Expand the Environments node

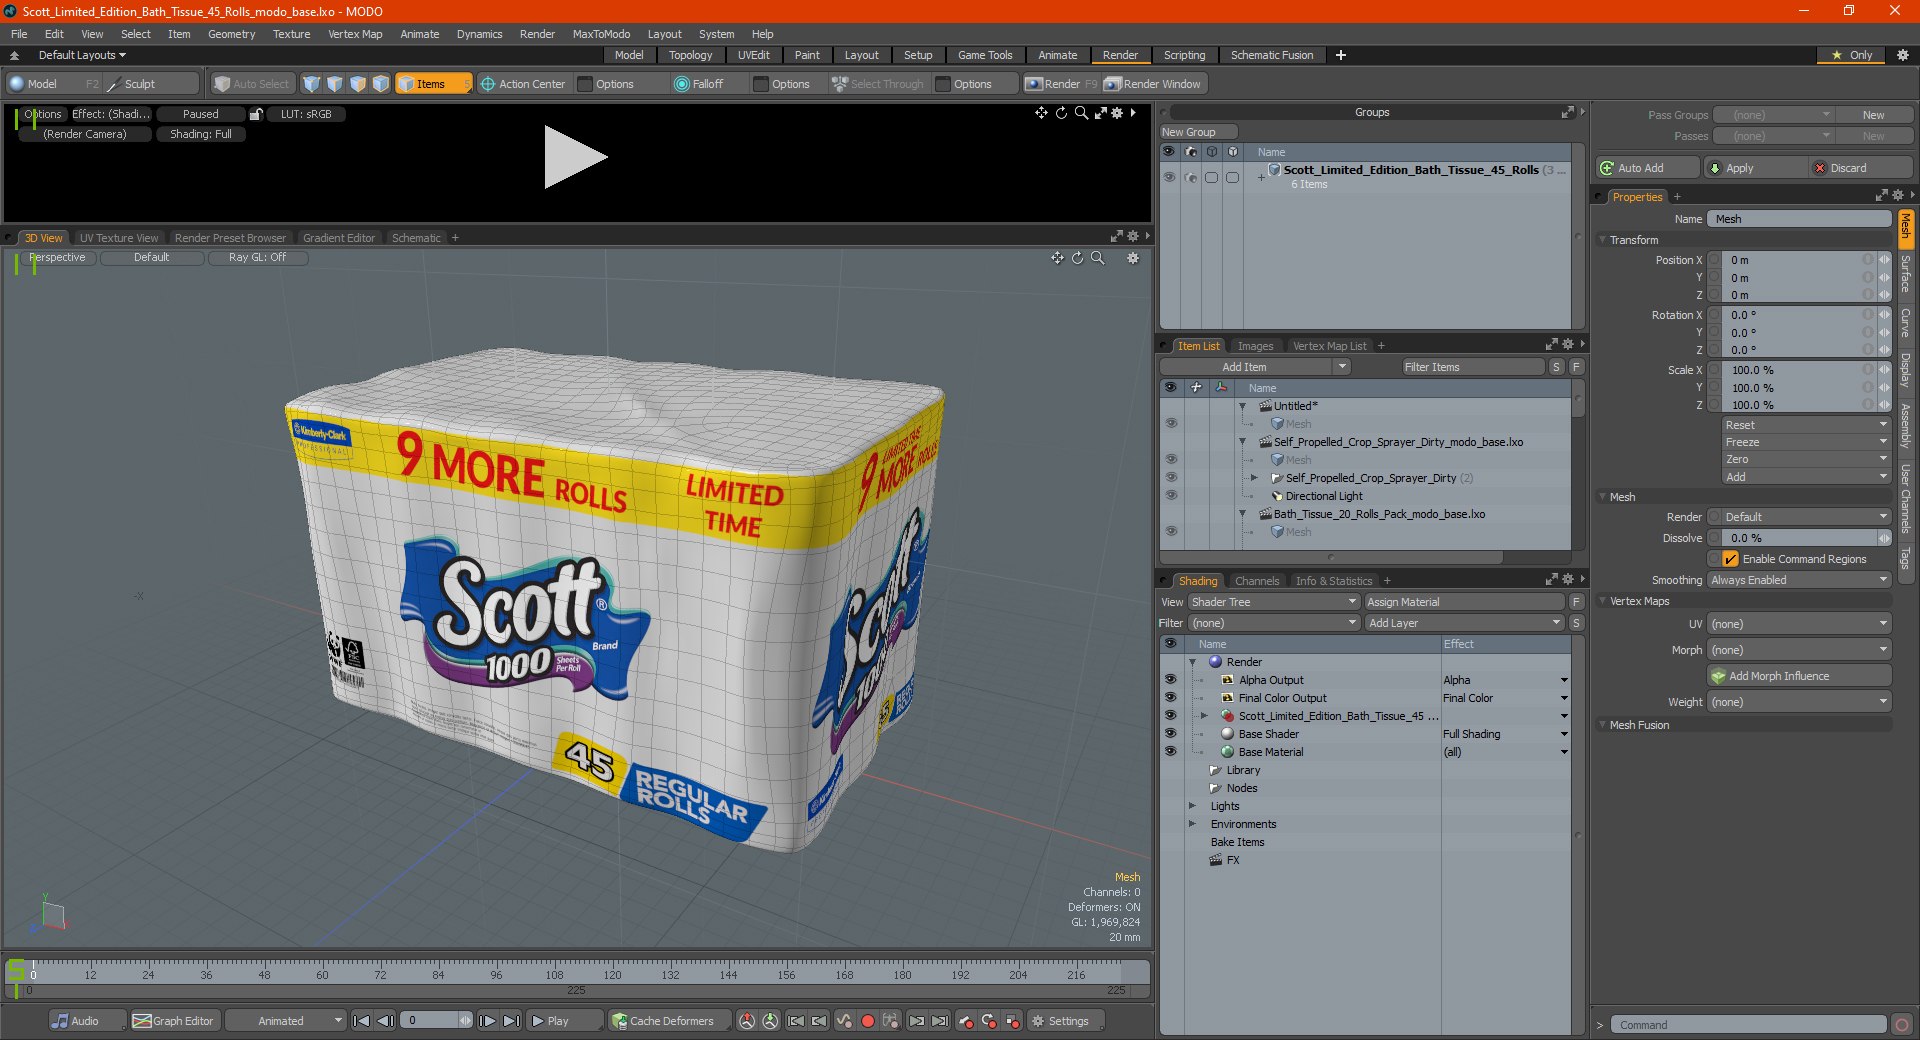[x=1192, y=824]
